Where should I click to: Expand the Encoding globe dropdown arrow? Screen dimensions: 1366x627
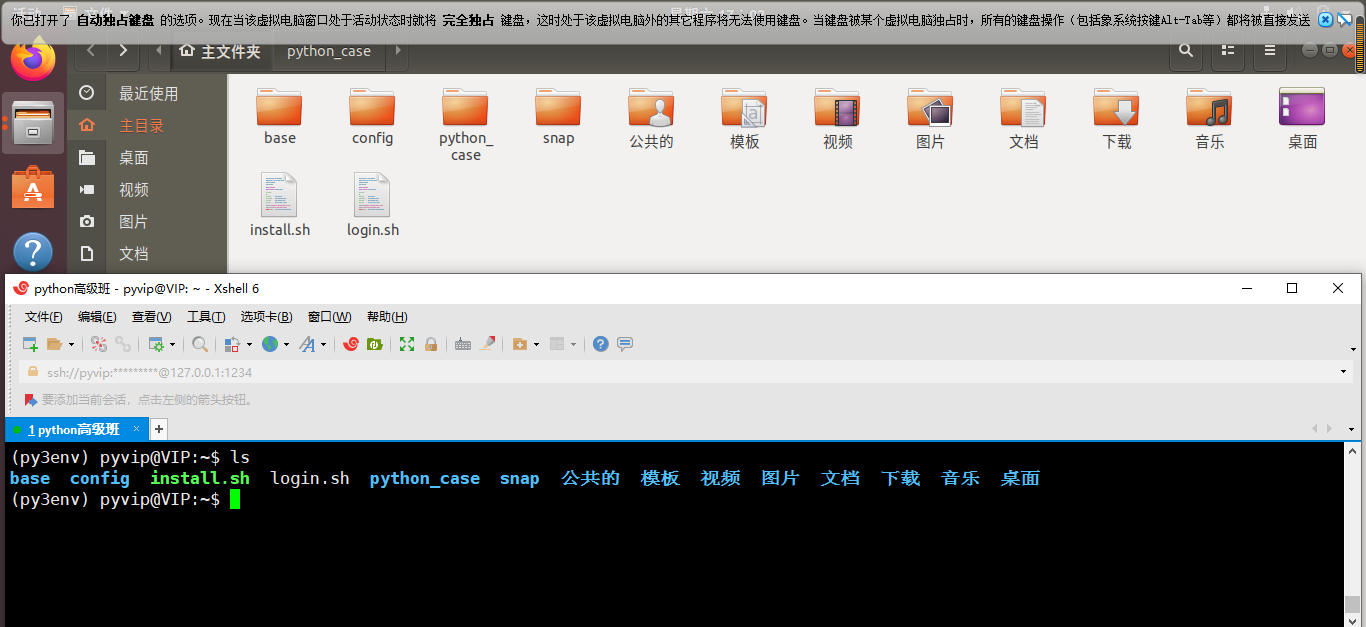tap(286, 345)
